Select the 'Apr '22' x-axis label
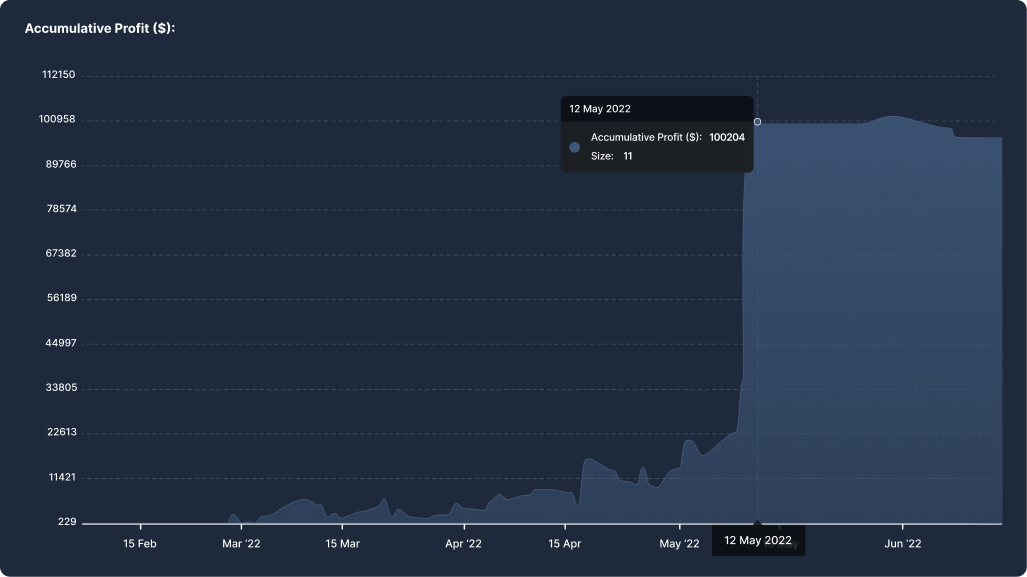This screenshot has width=1027, height=577. [x=463, y=544]
